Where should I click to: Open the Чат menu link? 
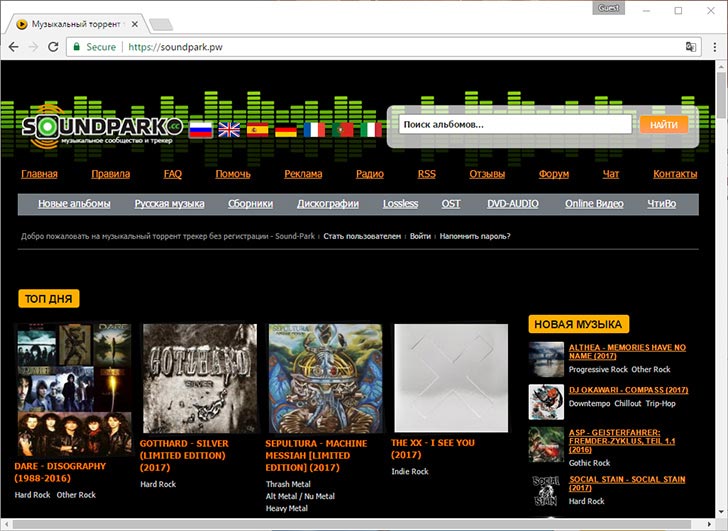611,174
